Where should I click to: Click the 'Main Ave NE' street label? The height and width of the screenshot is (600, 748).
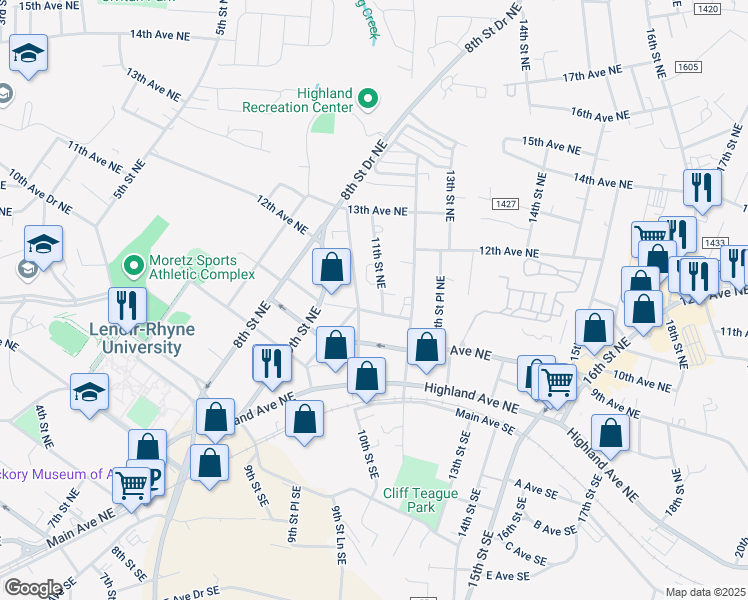pos(81,528)
